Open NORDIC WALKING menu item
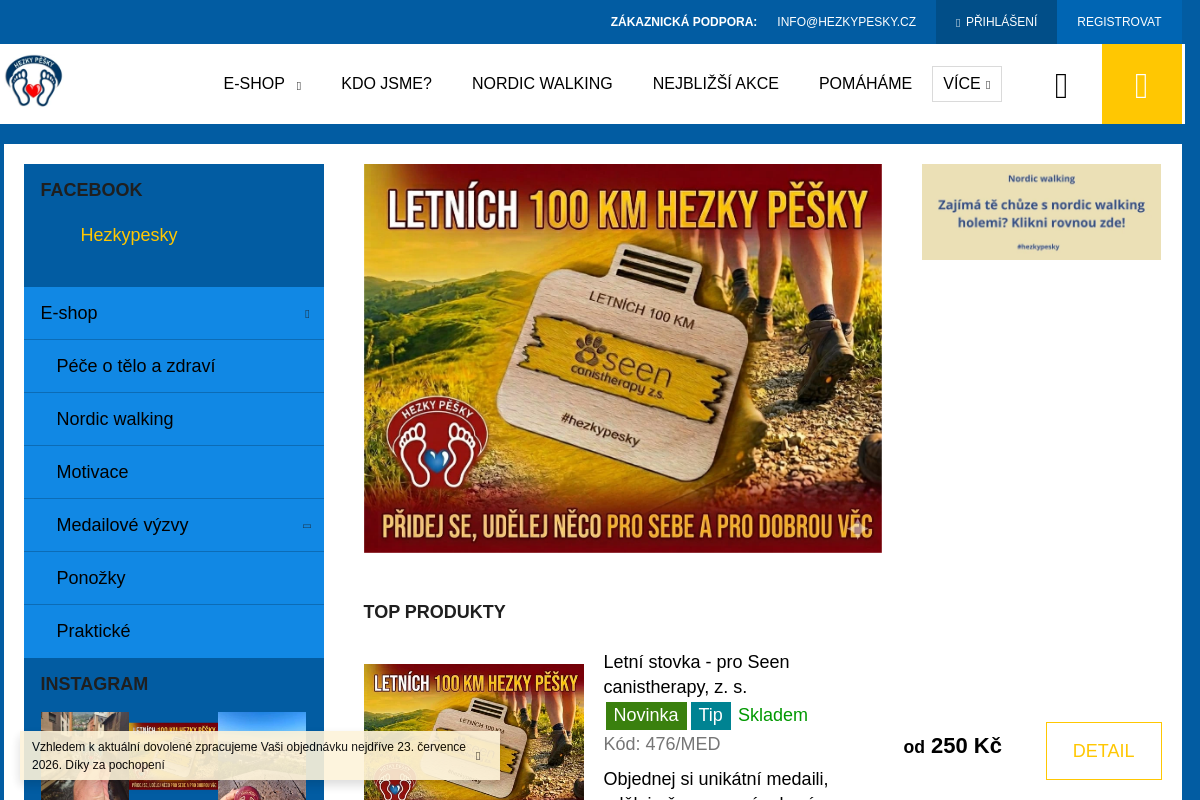1200x800 pixels. (x=542, y=84)
